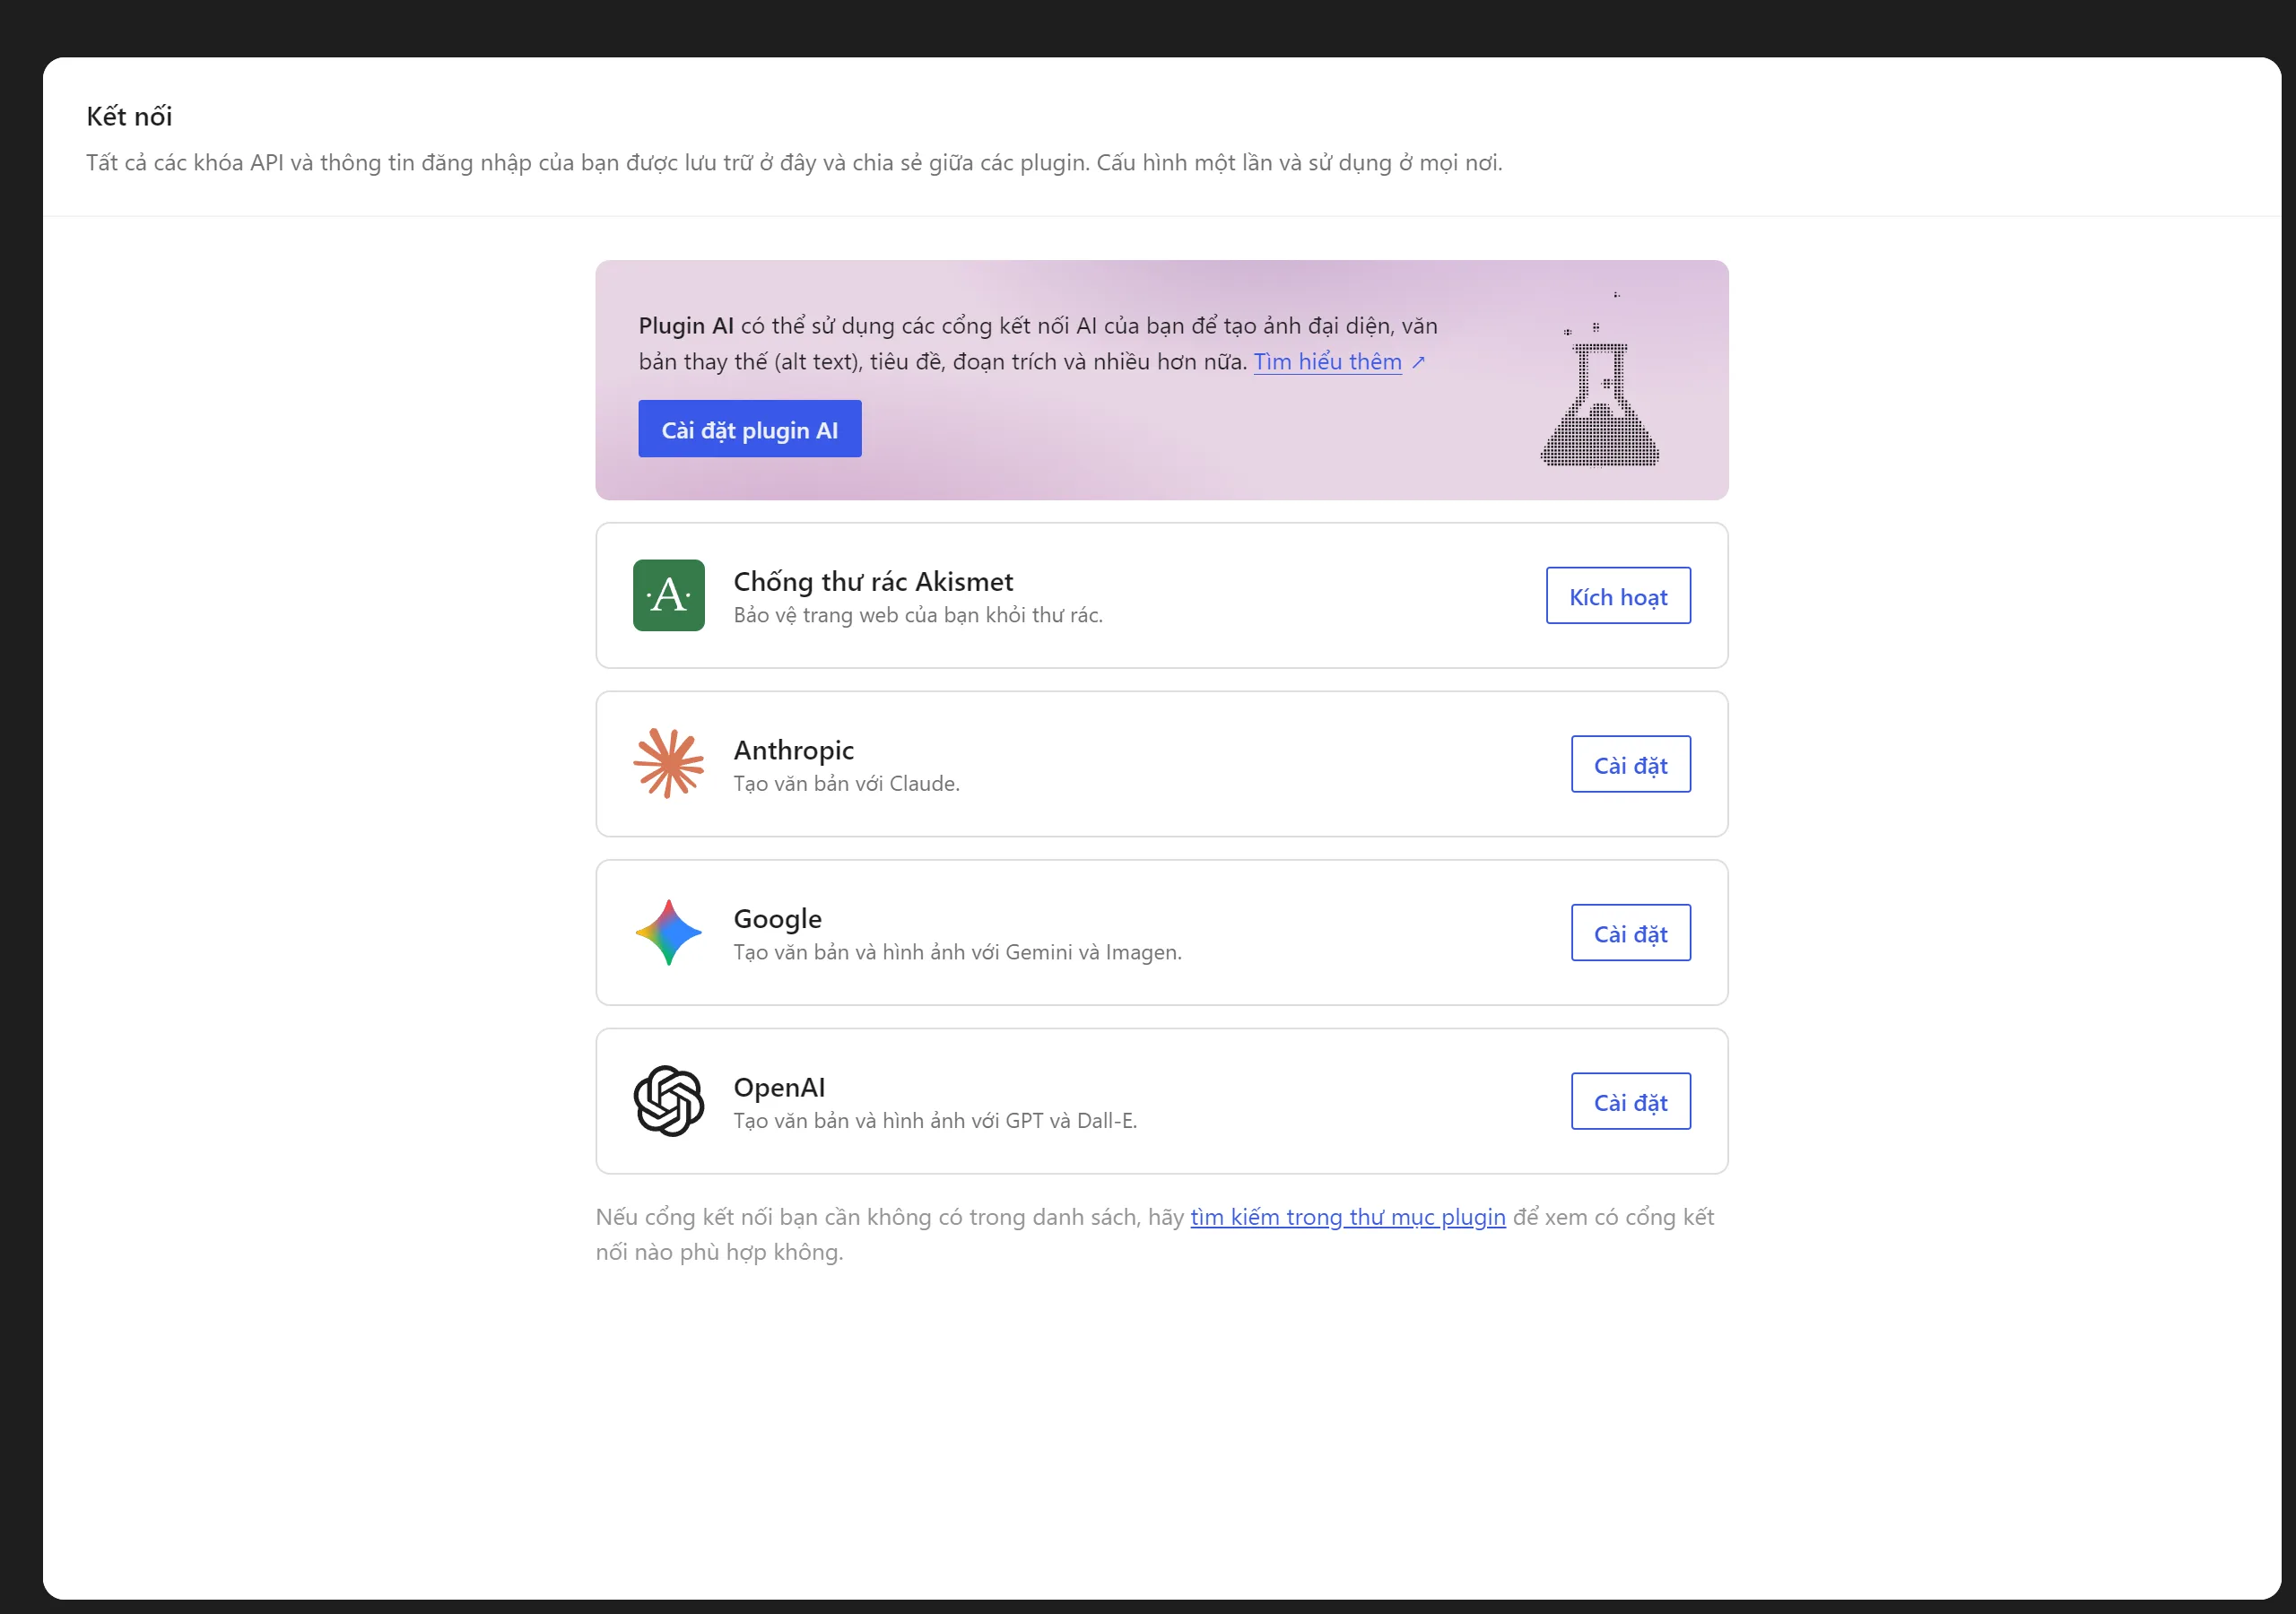Click the Chống thư rác Akismet title

pyautogui.click(x=873, y=581)
